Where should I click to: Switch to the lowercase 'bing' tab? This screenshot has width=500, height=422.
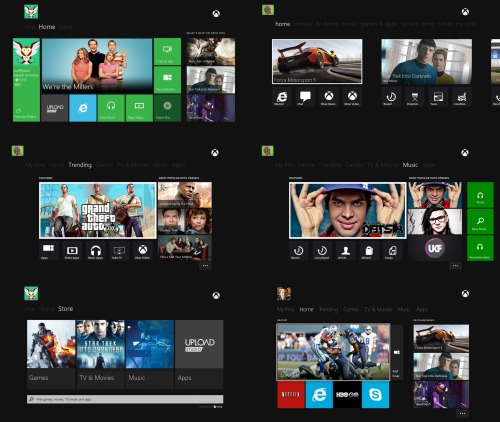click(428, 24)
